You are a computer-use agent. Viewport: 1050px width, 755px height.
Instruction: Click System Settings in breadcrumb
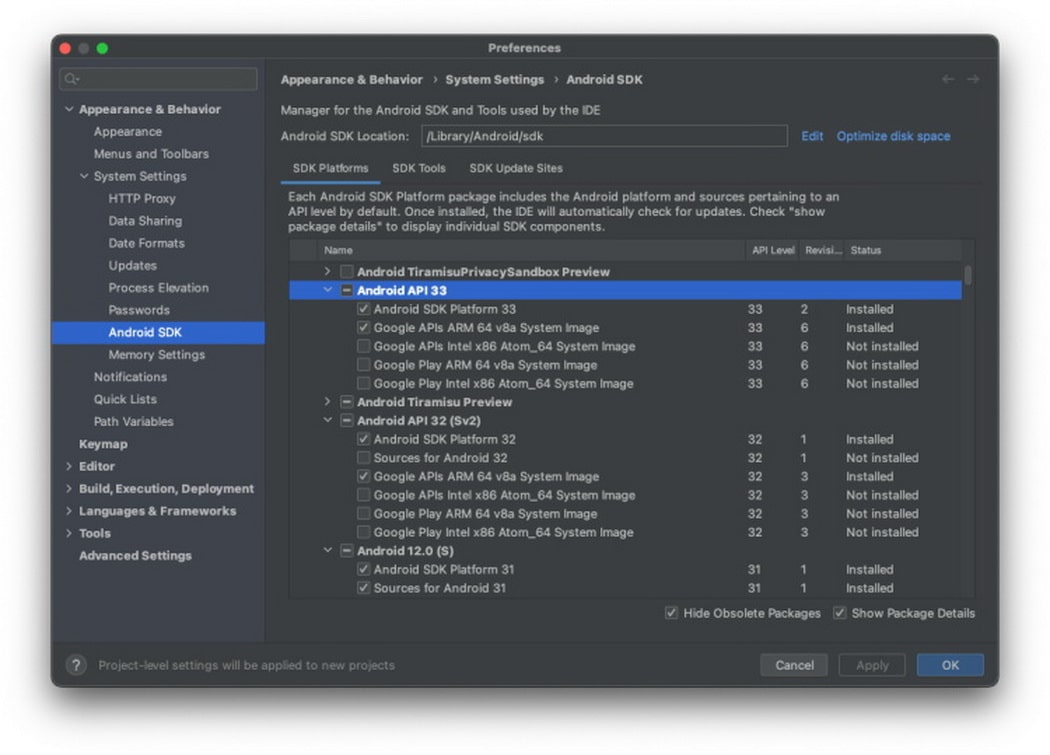click(494, 79)
